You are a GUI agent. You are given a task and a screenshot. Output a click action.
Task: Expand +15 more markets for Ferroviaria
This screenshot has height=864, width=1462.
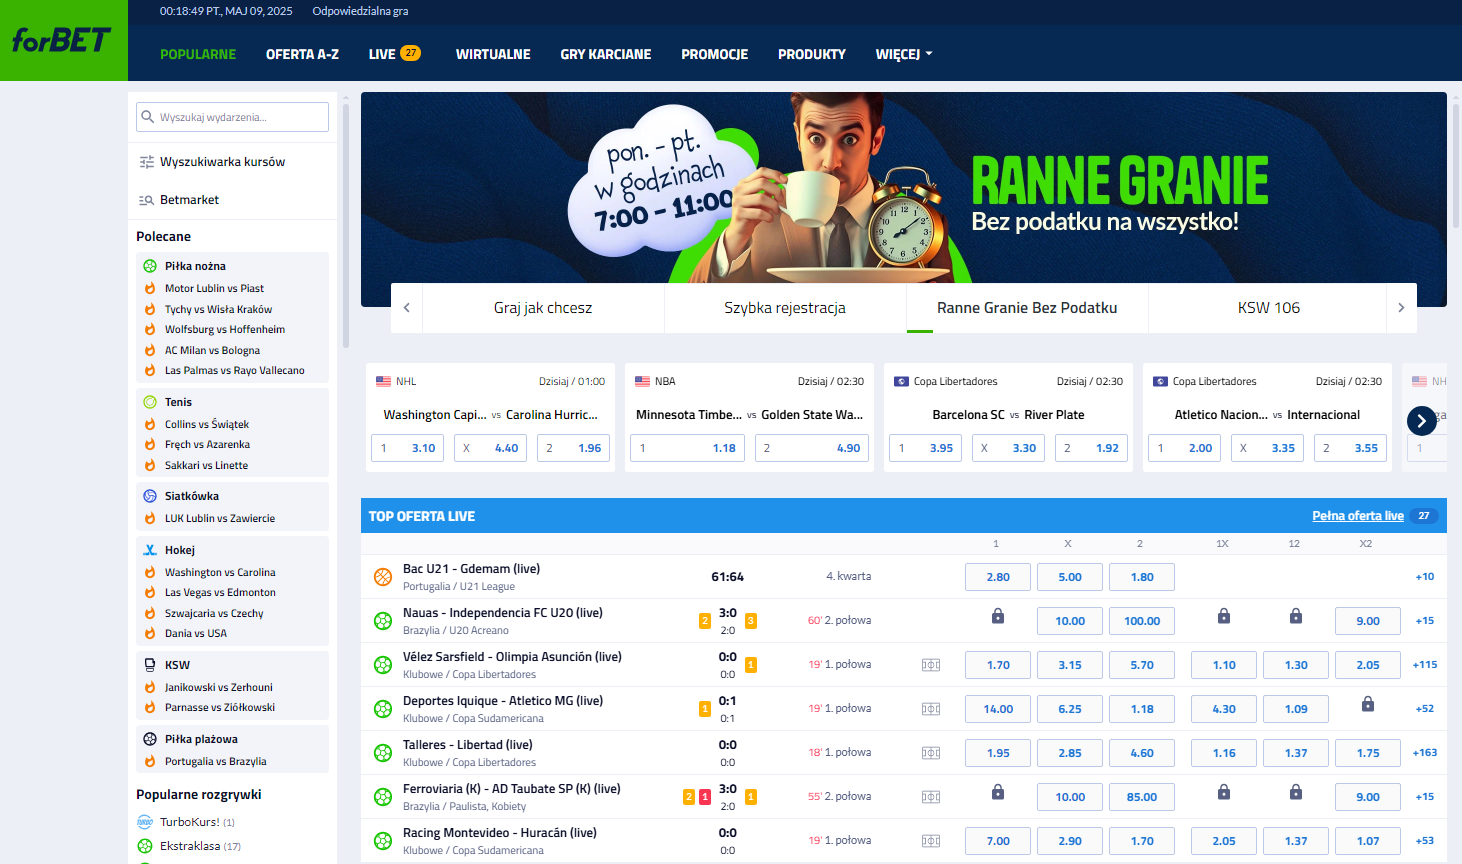pos(1425,797)
